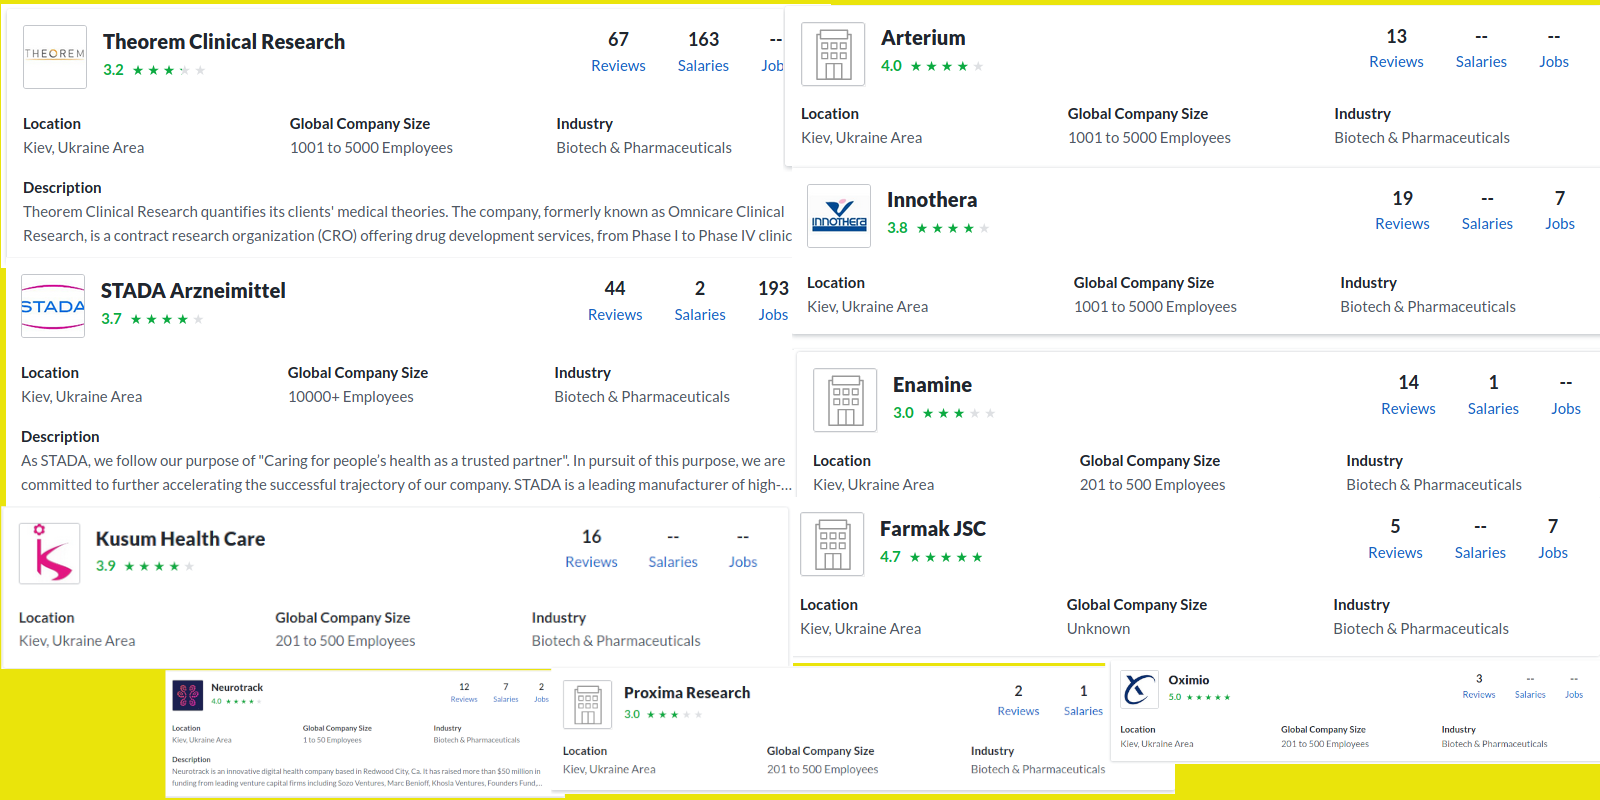This screenshot has width=1600, height=800.
Task: View the 44 Reviews for STADA Arzneimittel
Action: tap(615, 301)
